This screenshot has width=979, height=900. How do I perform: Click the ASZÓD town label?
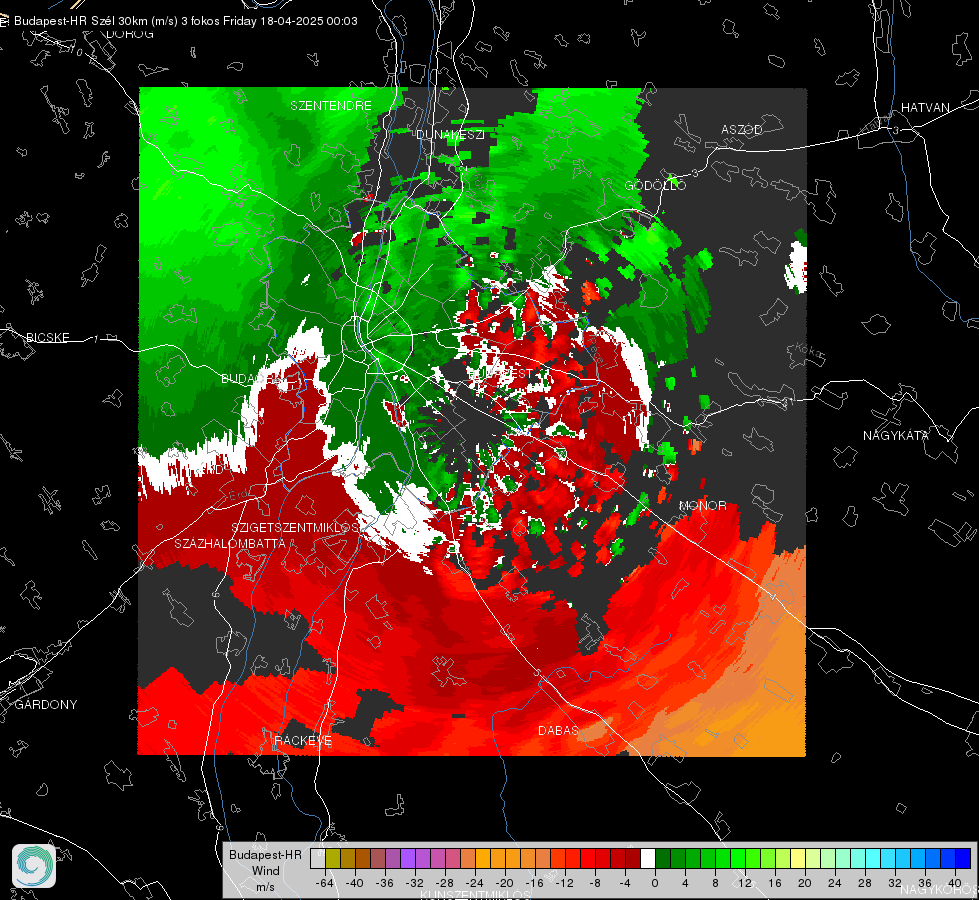742,129
